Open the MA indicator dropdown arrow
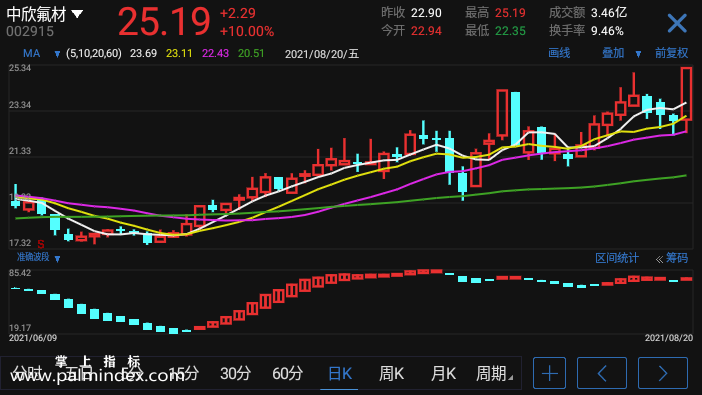Viewport: 702px width, 395px height. point(57,54)
